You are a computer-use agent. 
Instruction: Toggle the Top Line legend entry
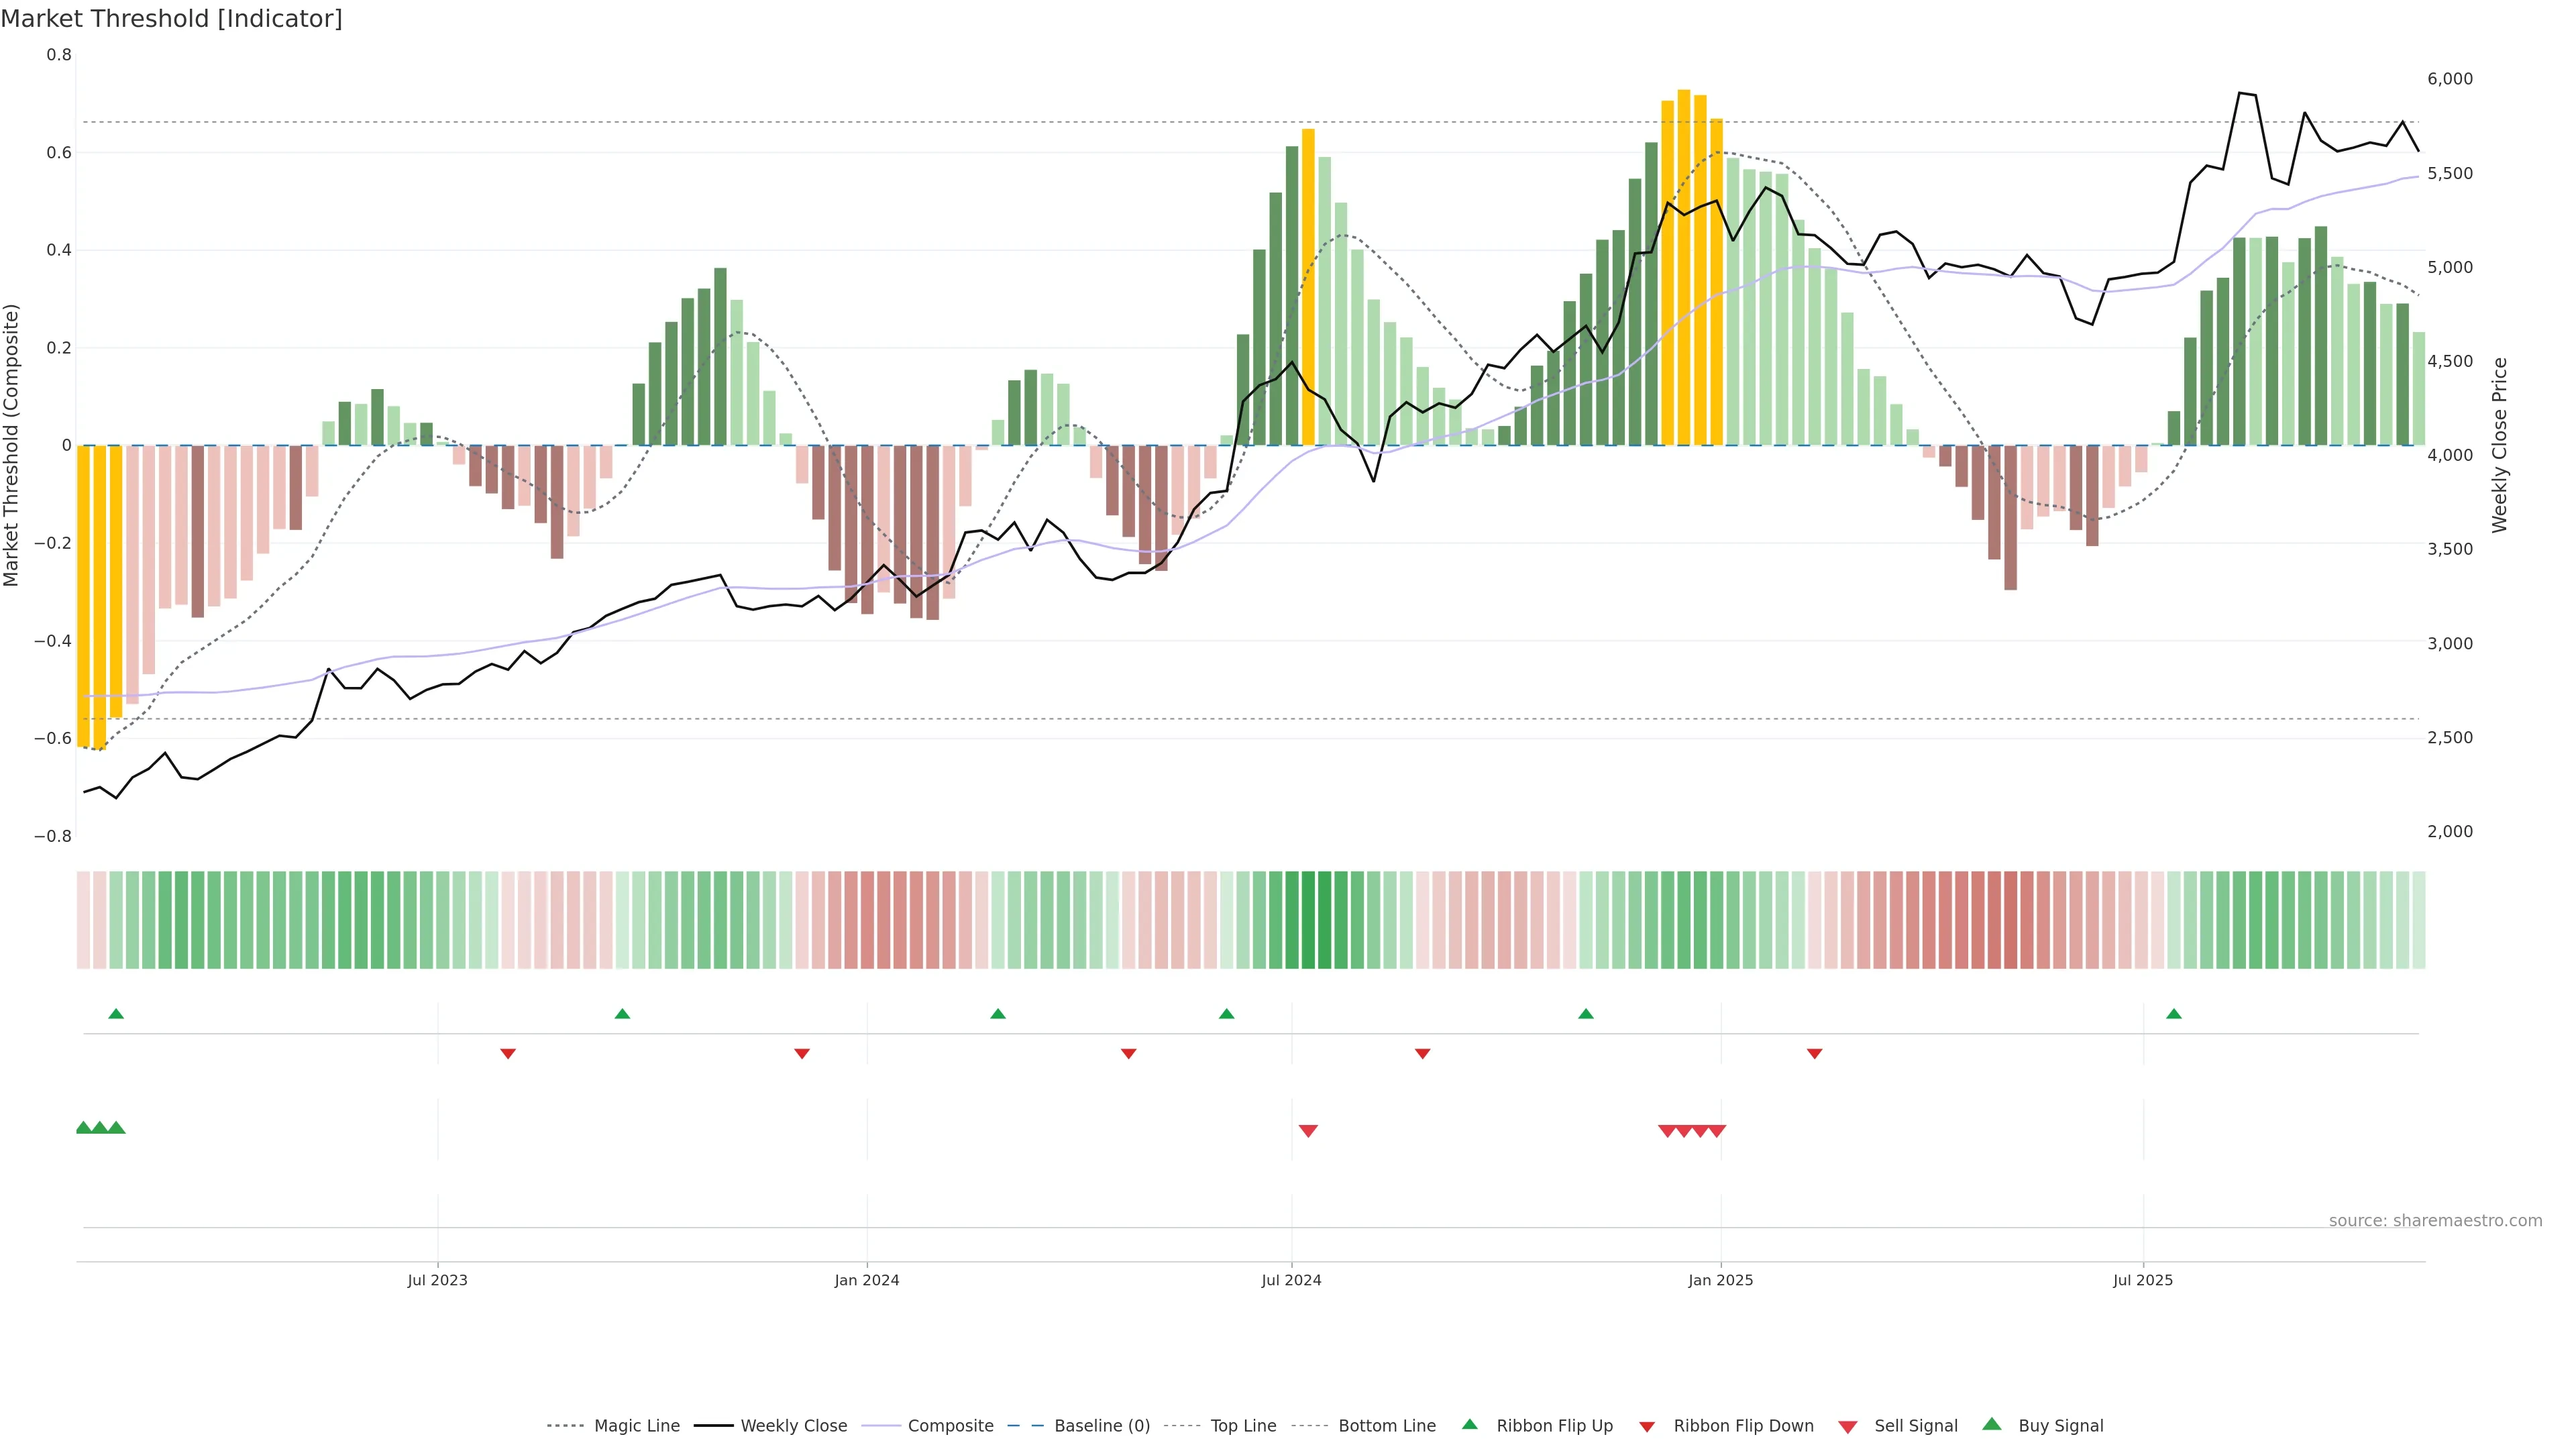[1243, 1426]
